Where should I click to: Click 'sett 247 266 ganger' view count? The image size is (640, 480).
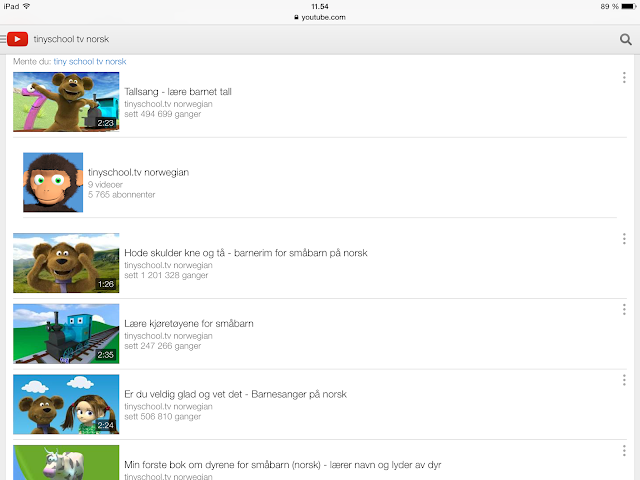(x=162, y=346)
